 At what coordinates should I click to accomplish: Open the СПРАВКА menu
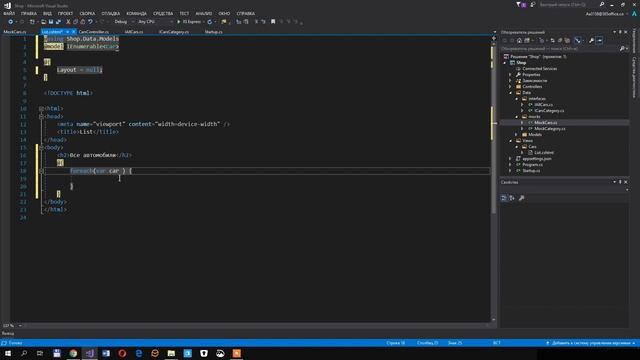(246, 13)
